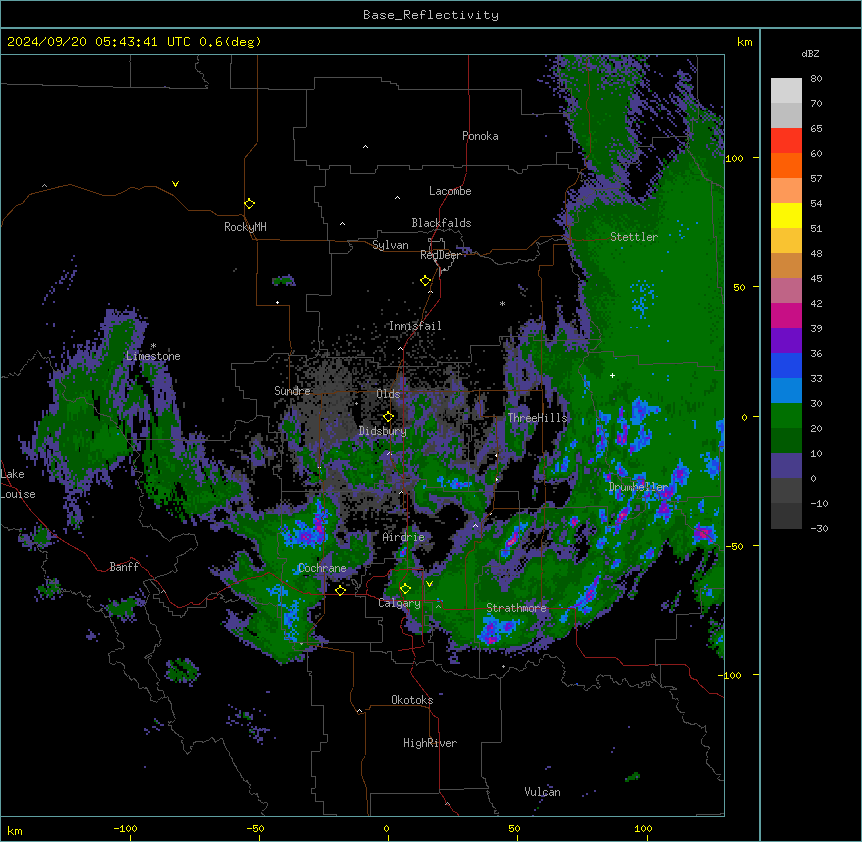Click the Innisfail label
This screenshot has height=842, width=862.
415,326
